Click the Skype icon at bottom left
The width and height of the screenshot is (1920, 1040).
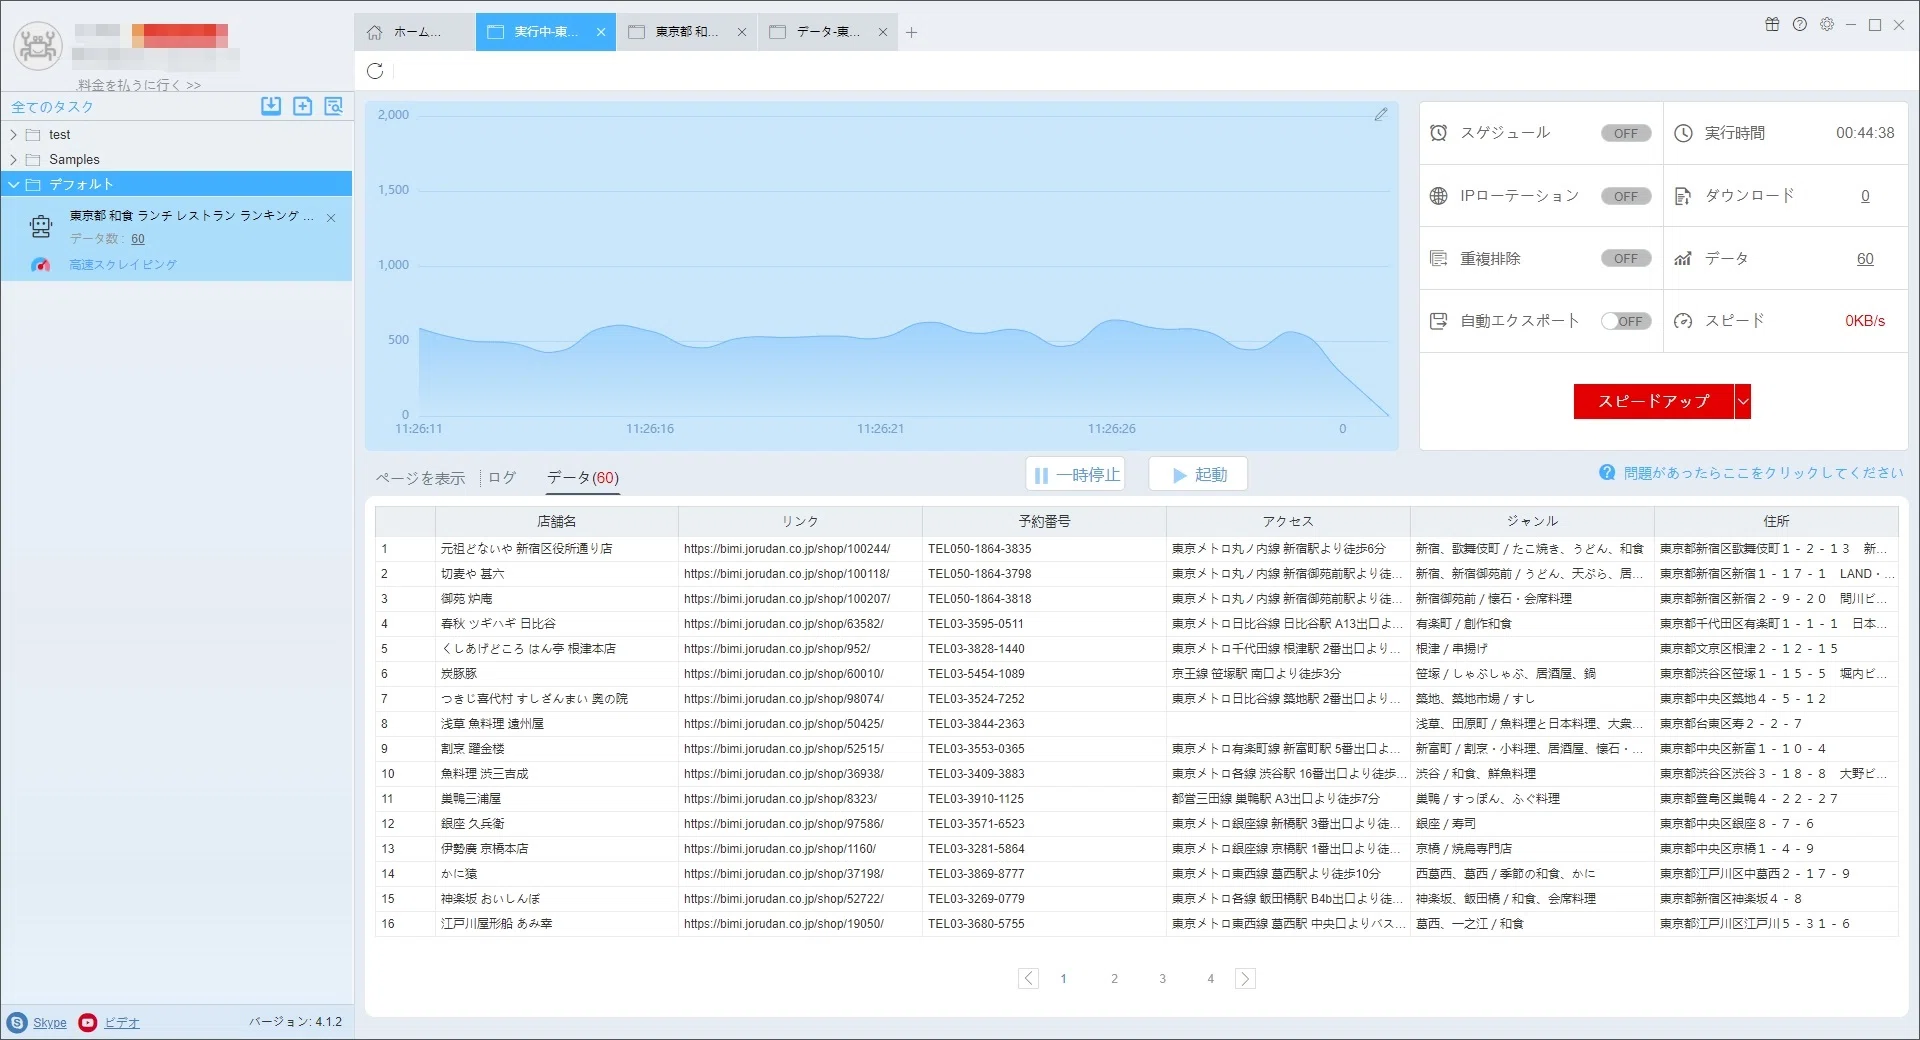[17, 1022]
